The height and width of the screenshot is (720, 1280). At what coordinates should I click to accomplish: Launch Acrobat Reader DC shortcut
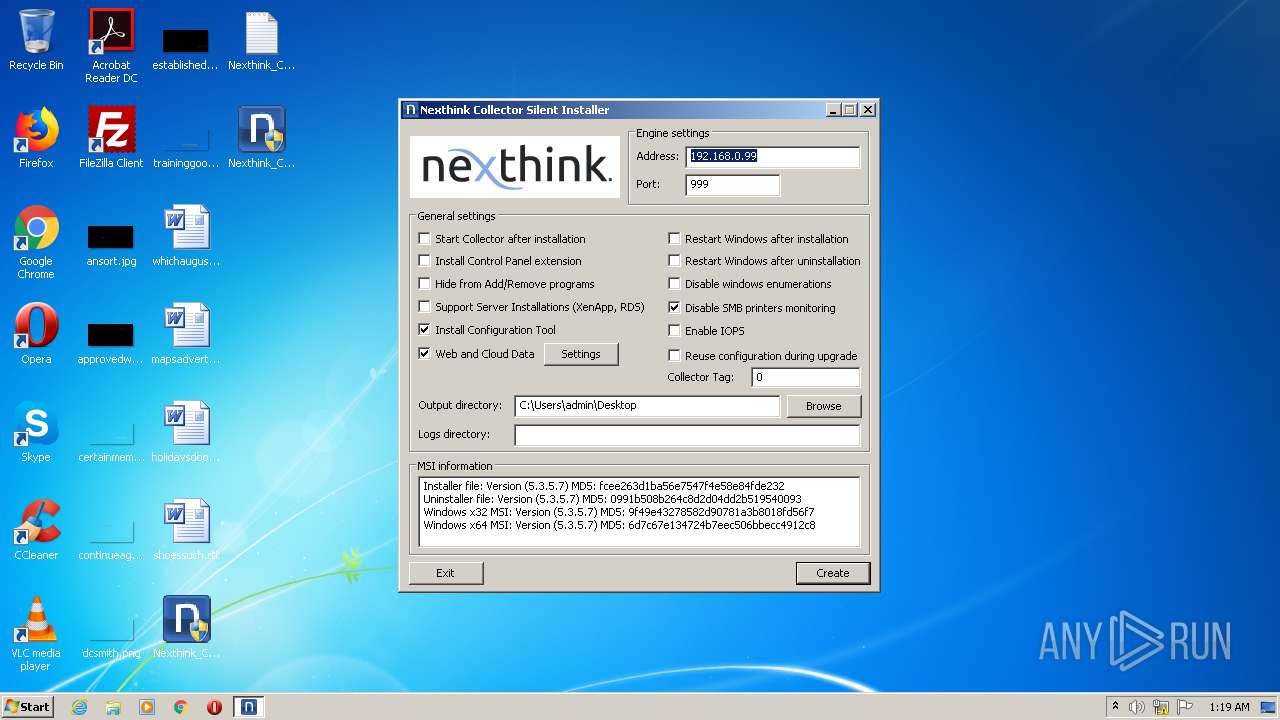pos(111,46)
